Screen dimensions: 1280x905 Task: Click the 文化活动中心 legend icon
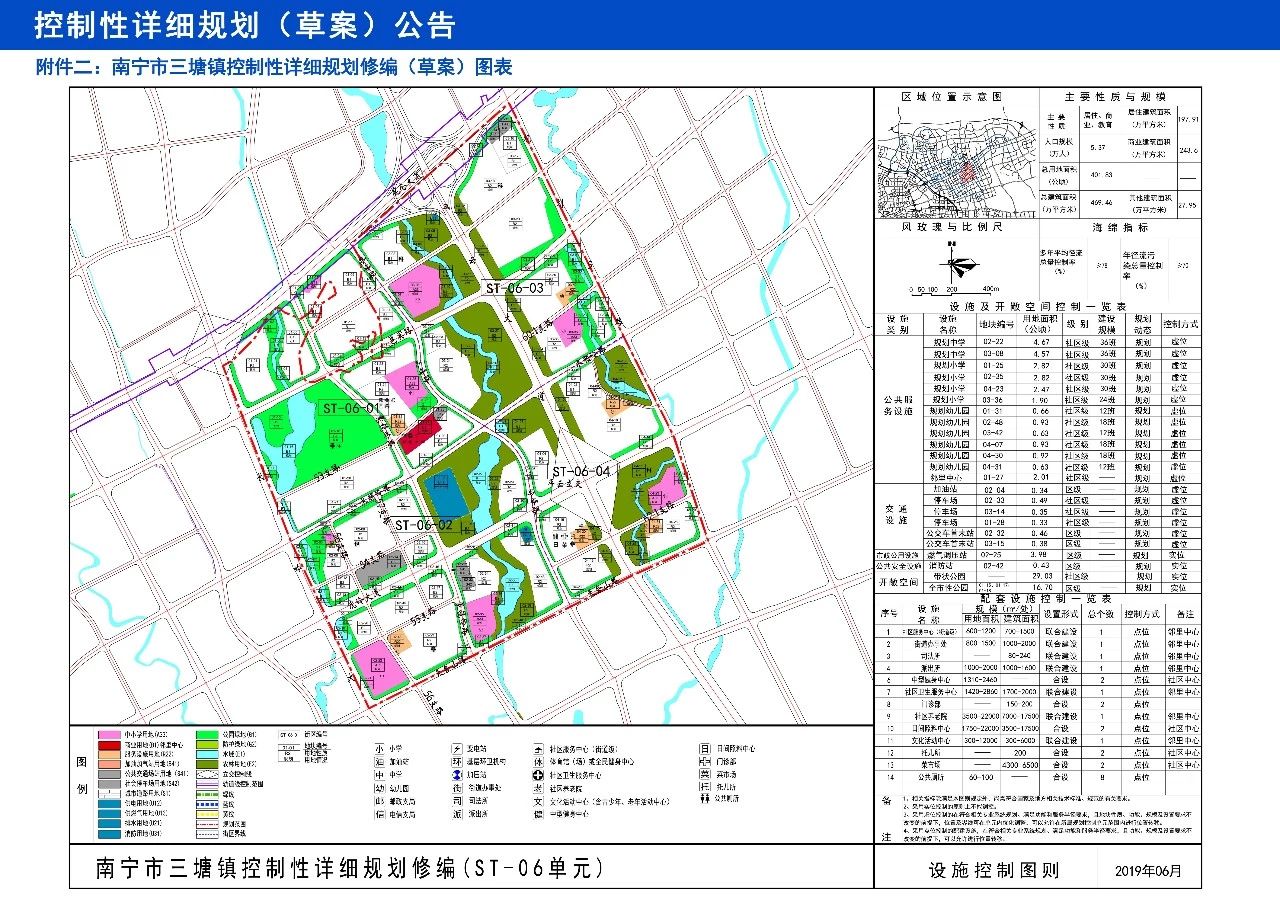538,801
